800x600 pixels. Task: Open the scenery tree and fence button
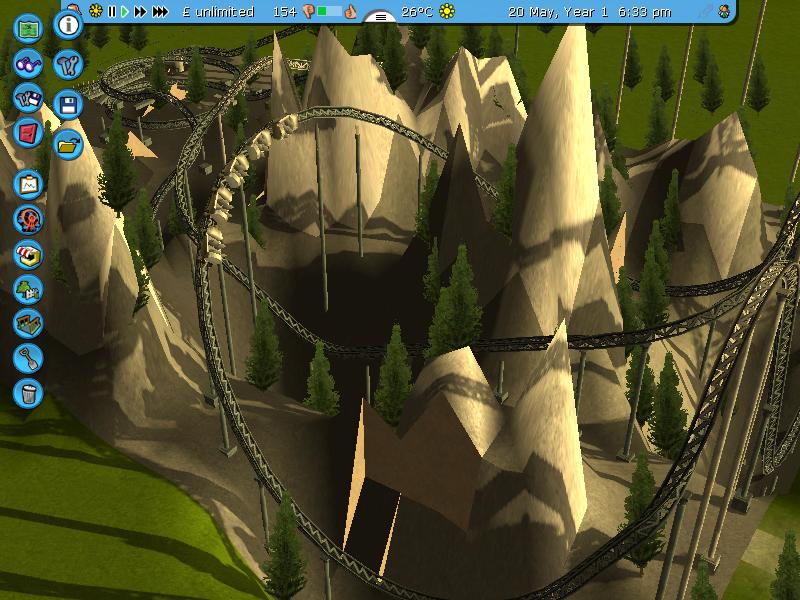tap(28, 289)
